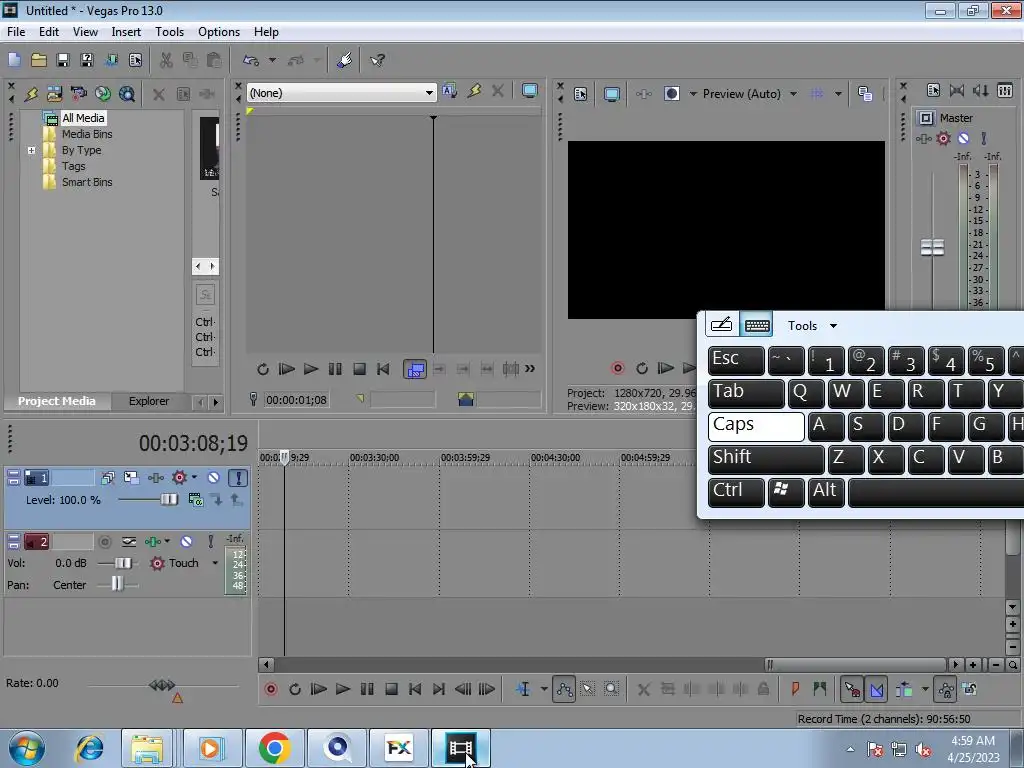The width and height of the screenshot is (1024, 768).
Task: Toggle Solo on video track 1
Action: point(238,478)
